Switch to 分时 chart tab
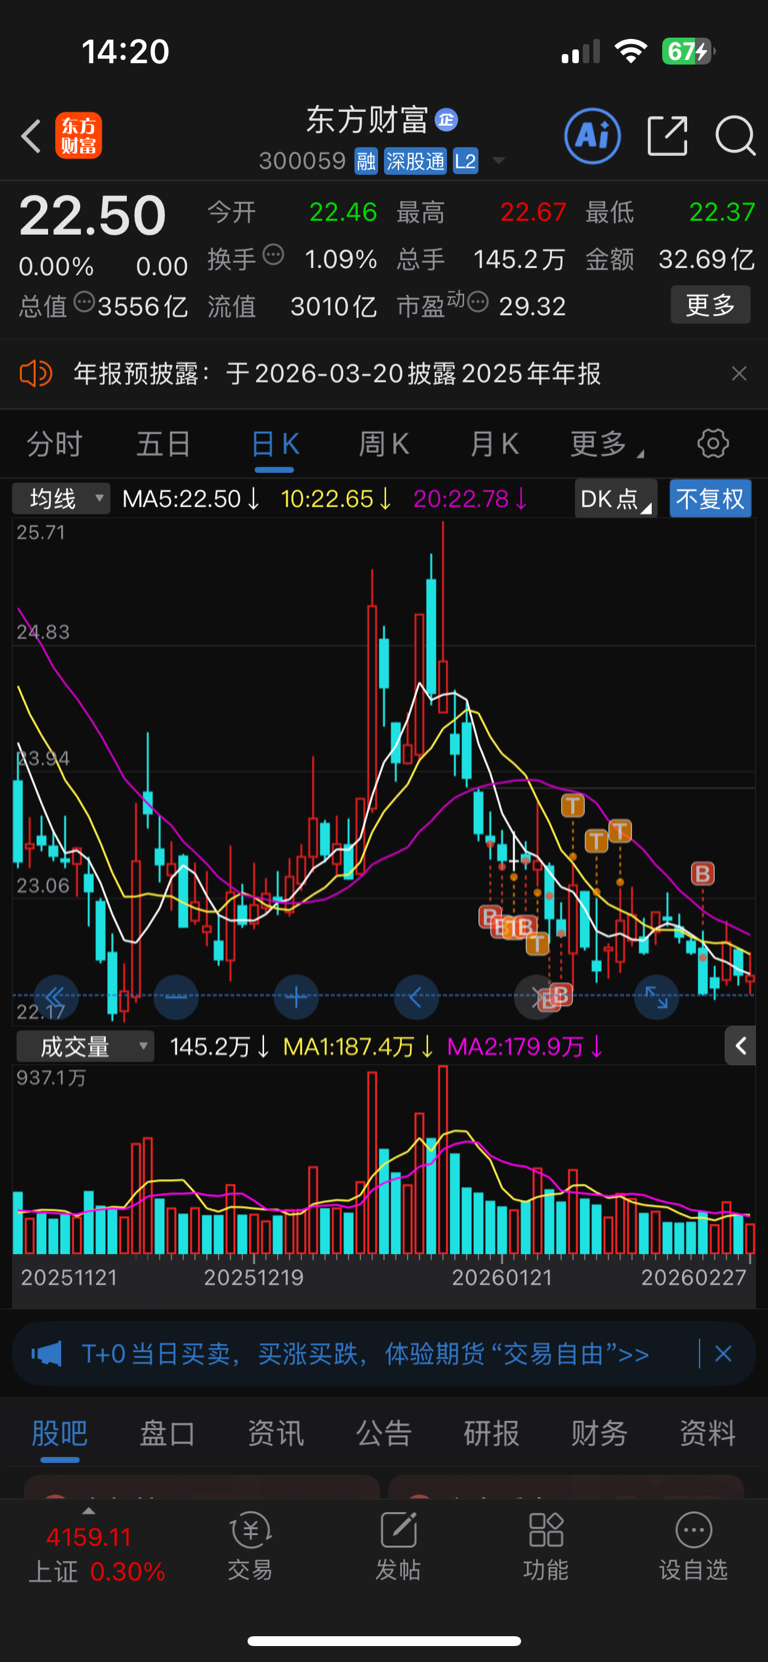Viewport: 768px width, 1663px height. click(x=54, y=444)
